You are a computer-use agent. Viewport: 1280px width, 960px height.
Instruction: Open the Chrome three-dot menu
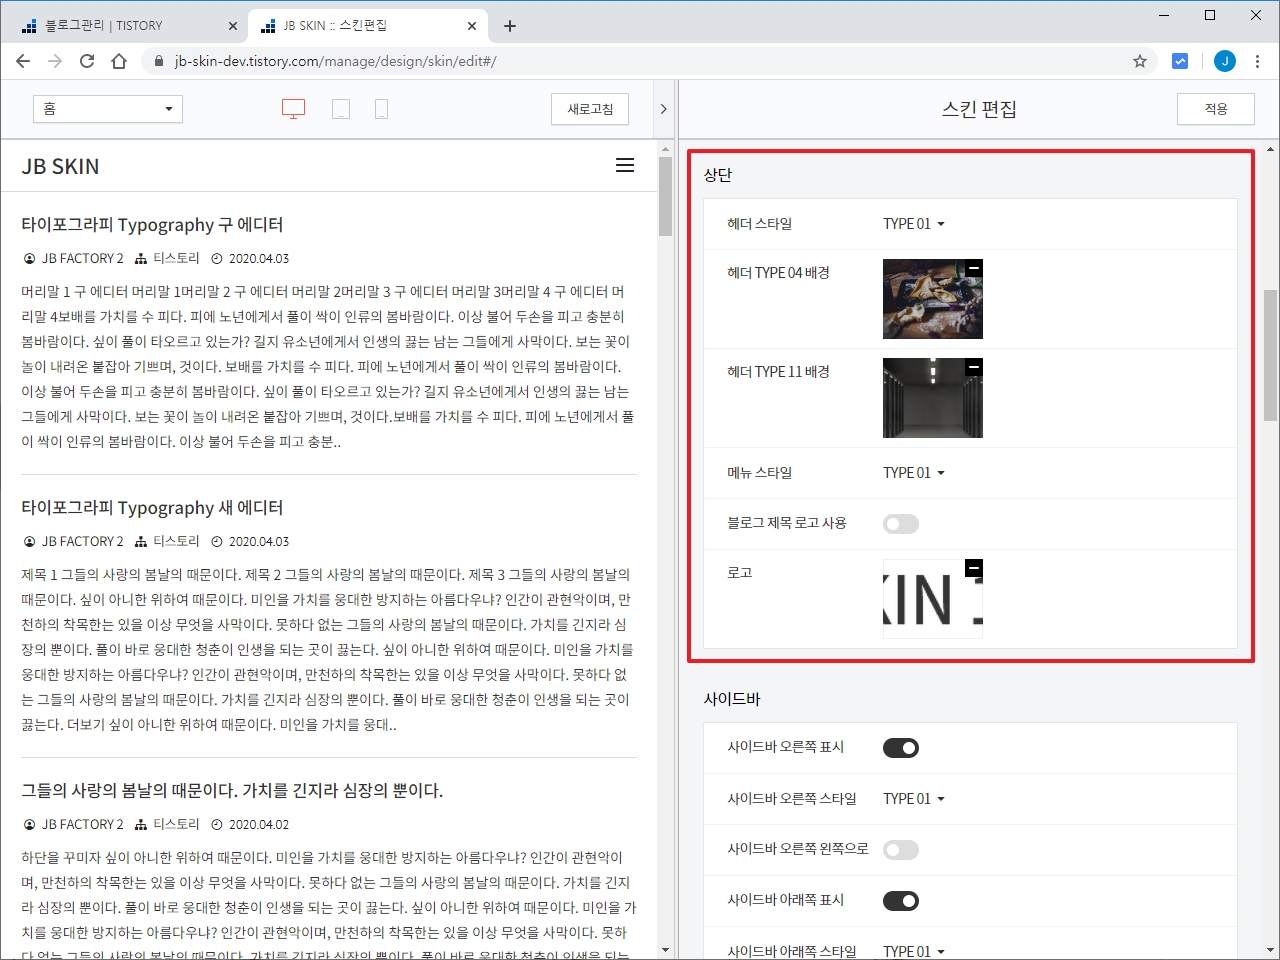point(1258,61)
